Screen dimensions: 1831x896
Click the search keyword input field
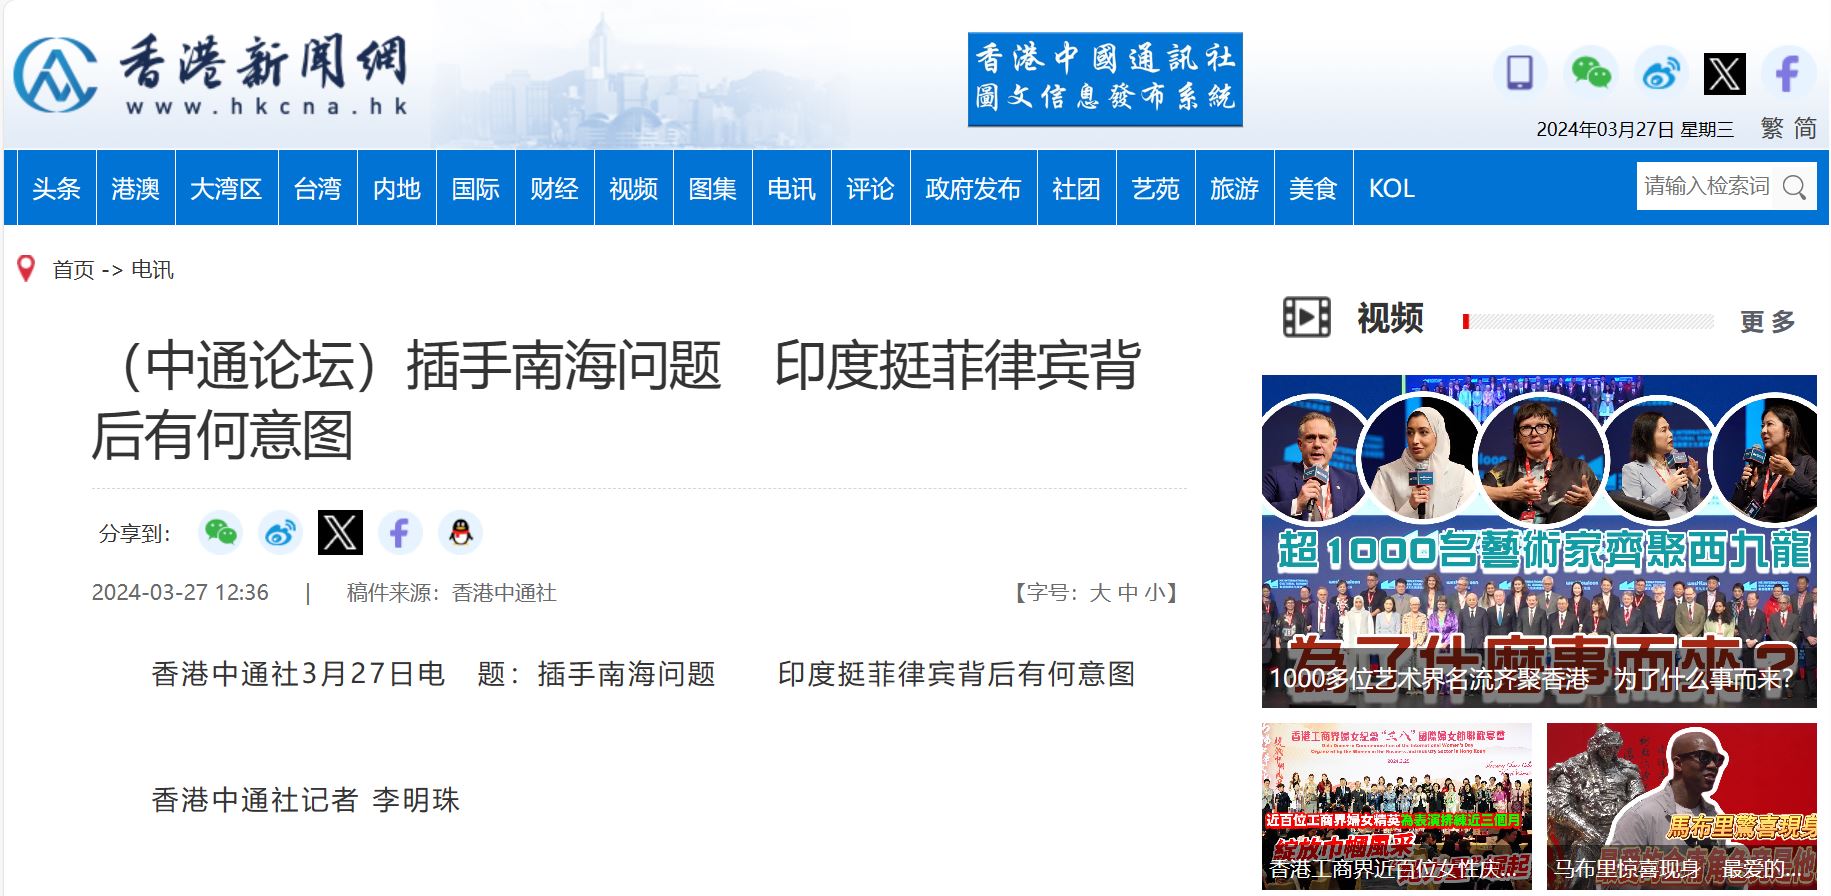point(1706,187)
